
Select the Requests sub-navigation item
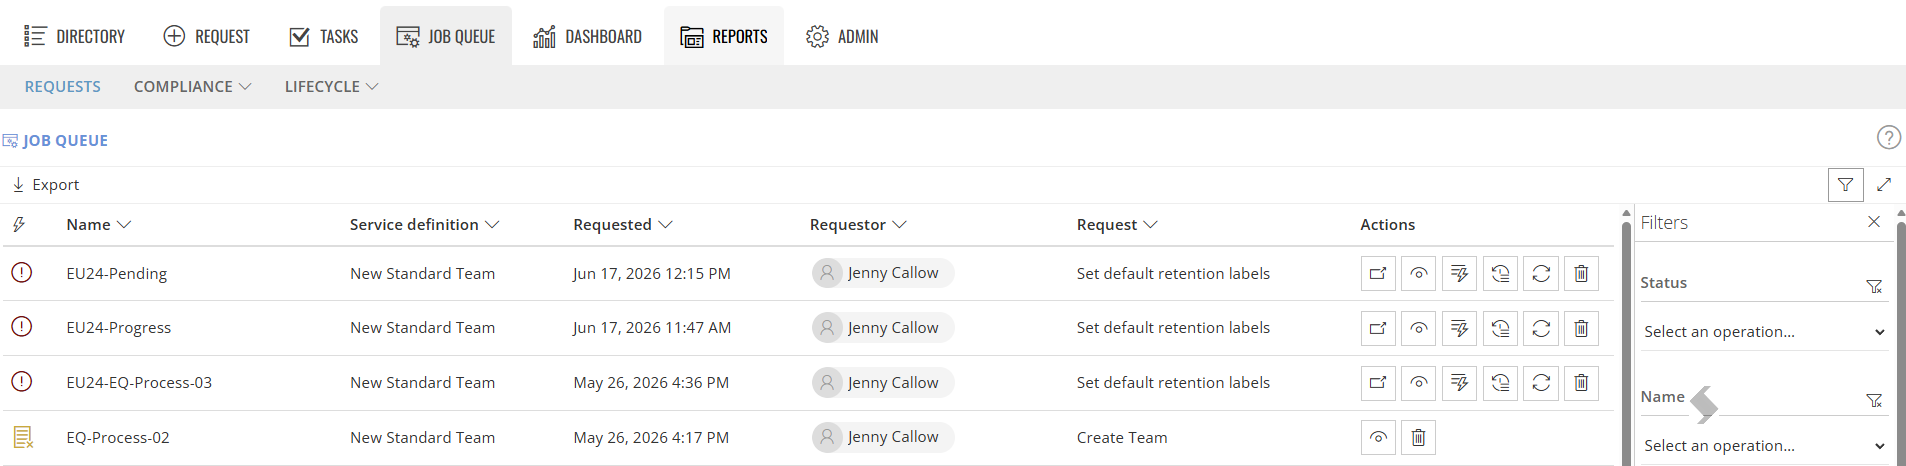tap(62, 87)
